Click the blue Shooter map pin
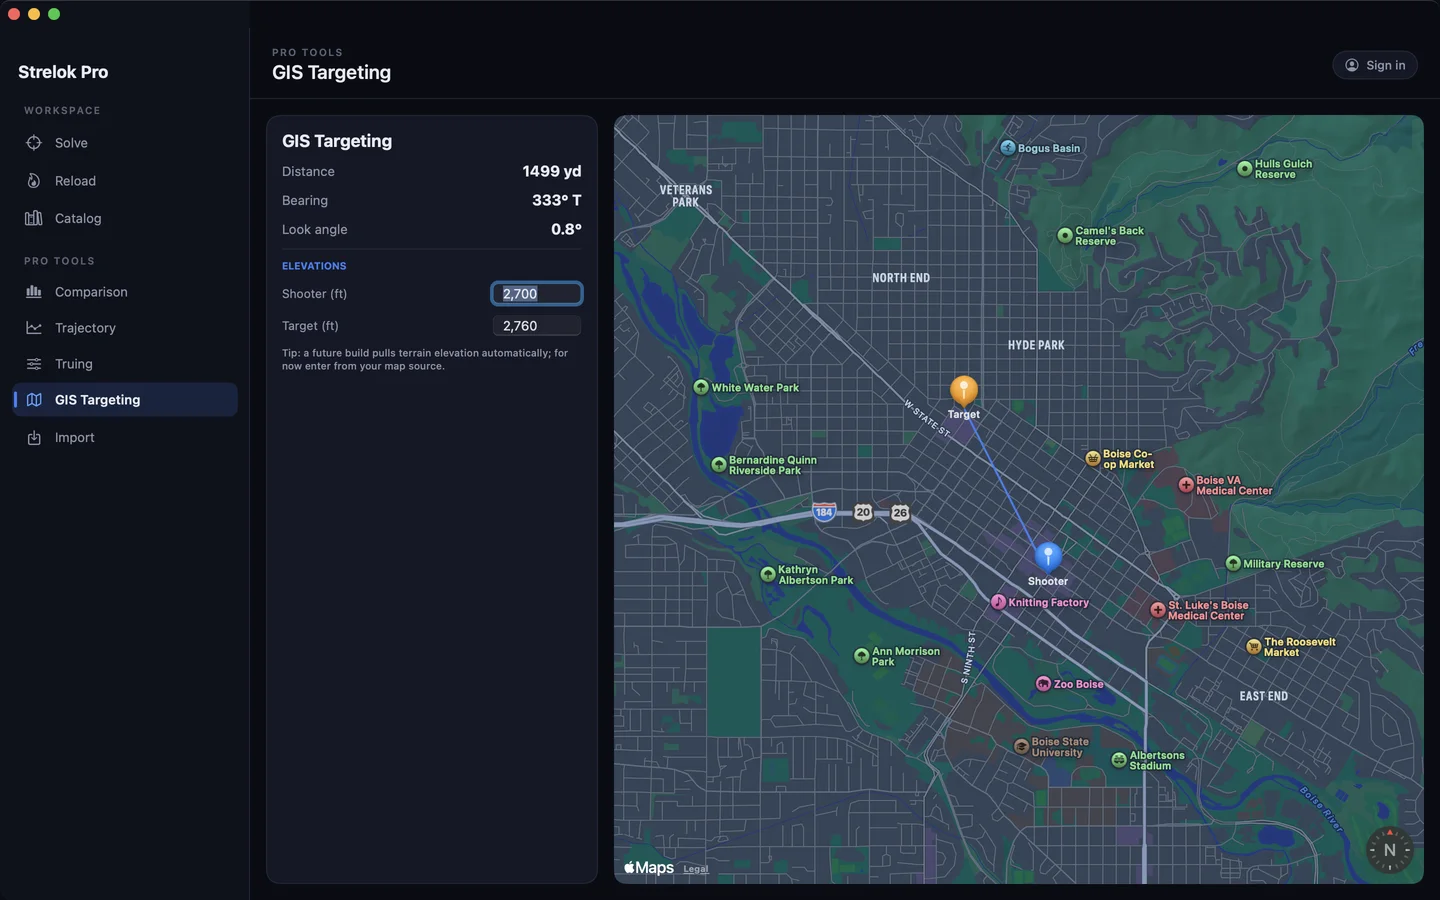Image resolution: width=1440 pixels, height=900 pixels. (x=1048, y=558)
